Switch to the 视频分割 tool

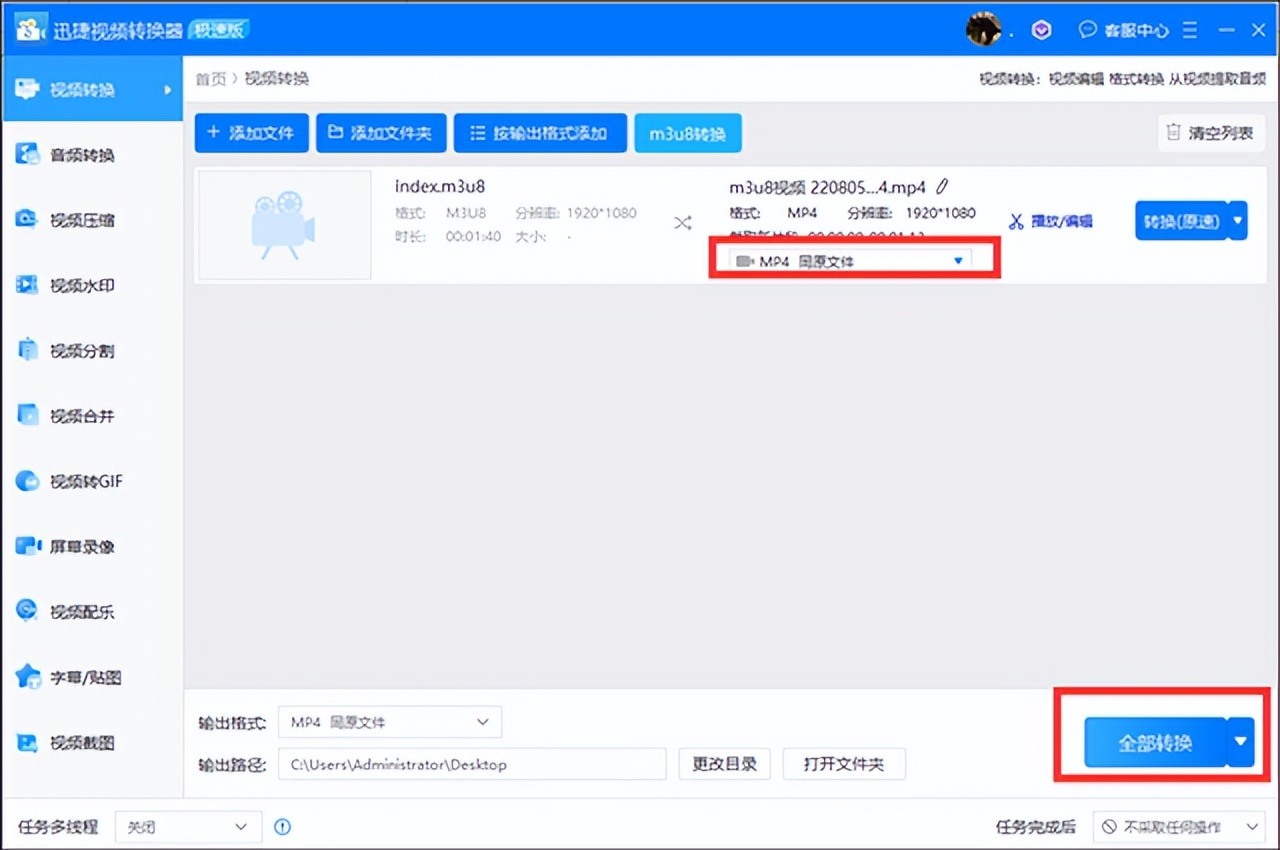point(70,350)
